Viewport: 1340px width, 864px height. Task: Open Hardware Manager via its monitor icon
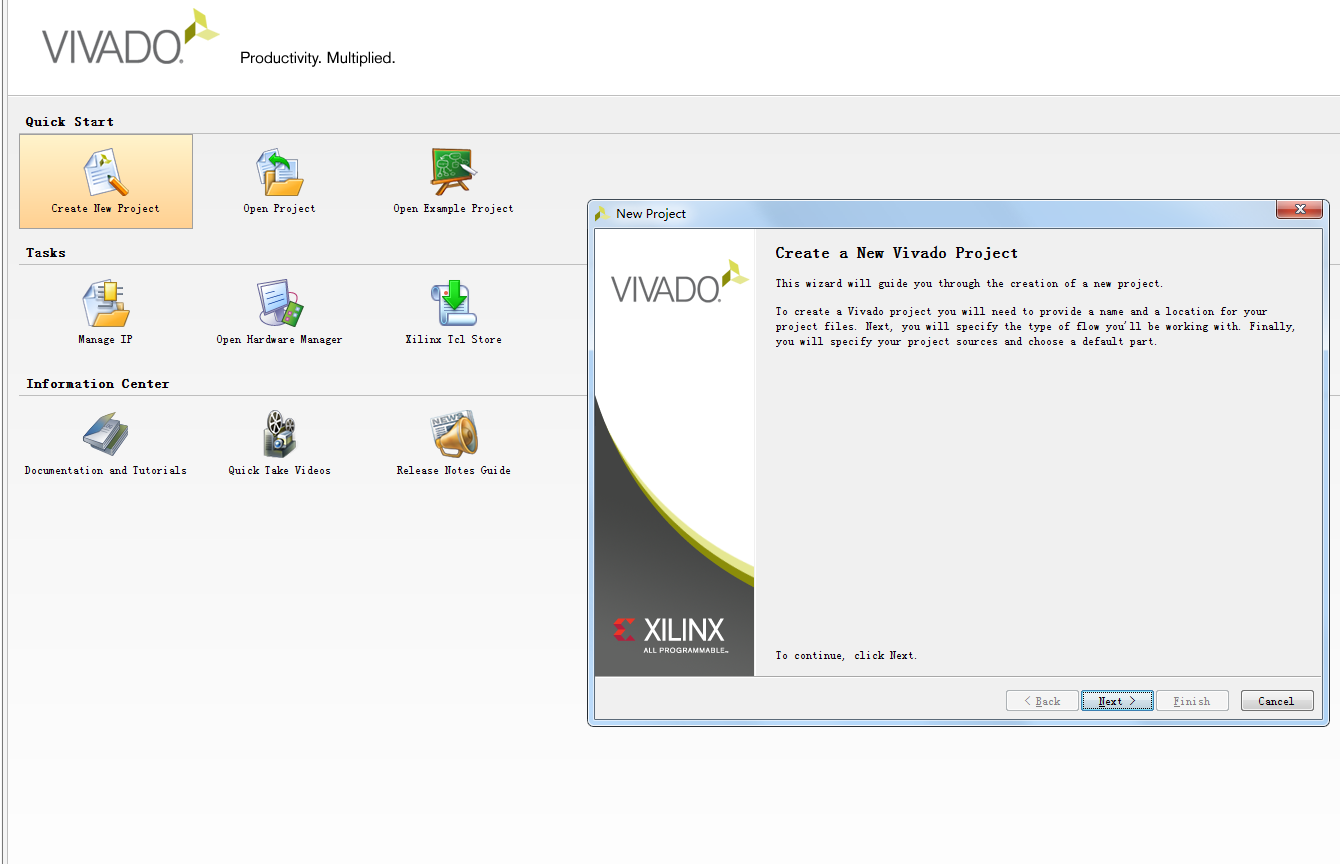279,303
